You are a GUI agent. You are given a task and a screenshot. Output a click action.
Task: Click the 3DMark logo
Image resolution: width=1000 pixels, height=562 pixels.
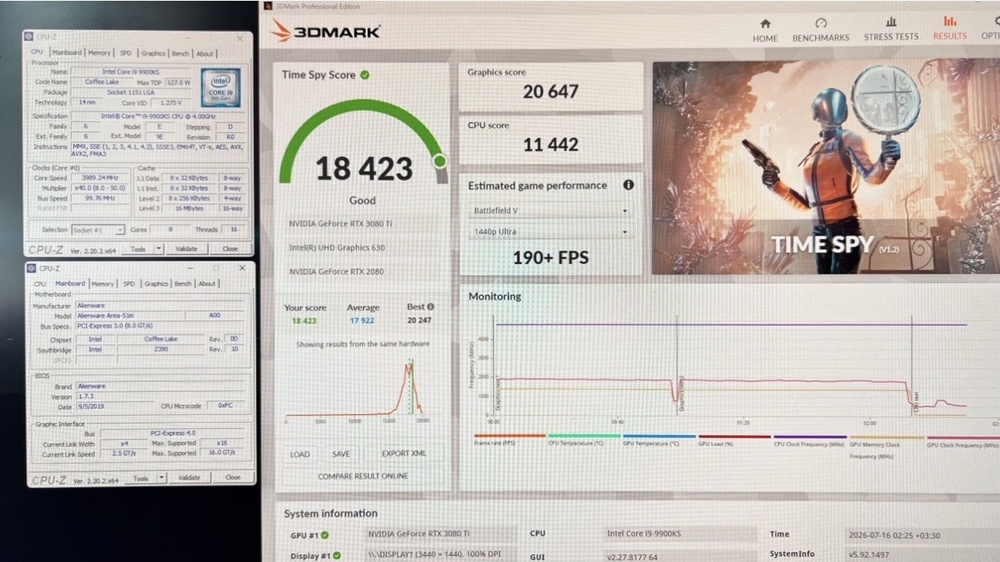point(325,31)
